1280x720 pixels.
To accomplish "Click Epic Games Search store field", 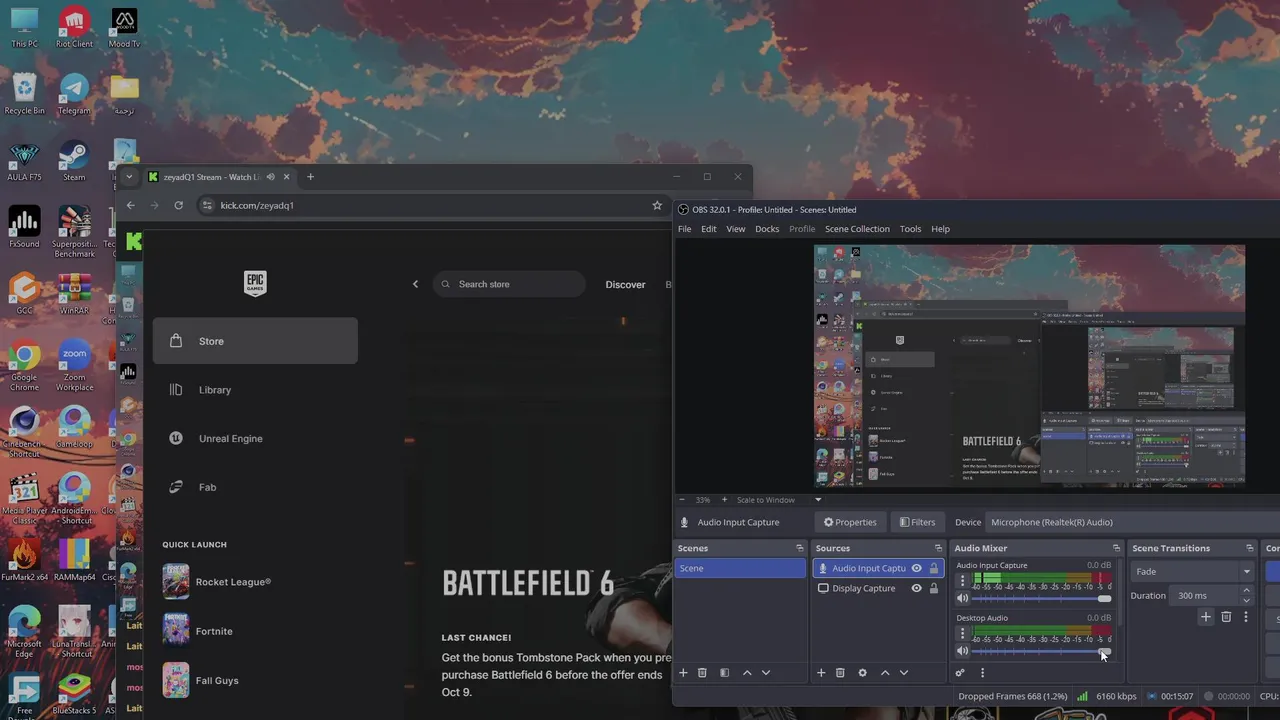I will (510, 284).
